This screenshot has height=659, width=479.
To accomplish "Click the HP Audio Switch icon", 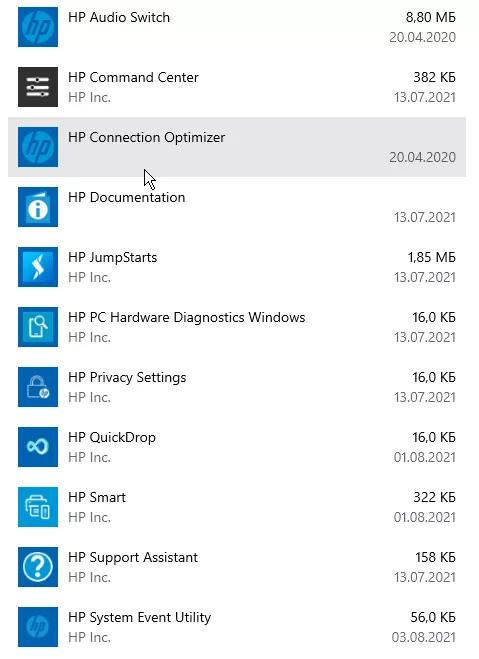I will (x=38, y=27).
